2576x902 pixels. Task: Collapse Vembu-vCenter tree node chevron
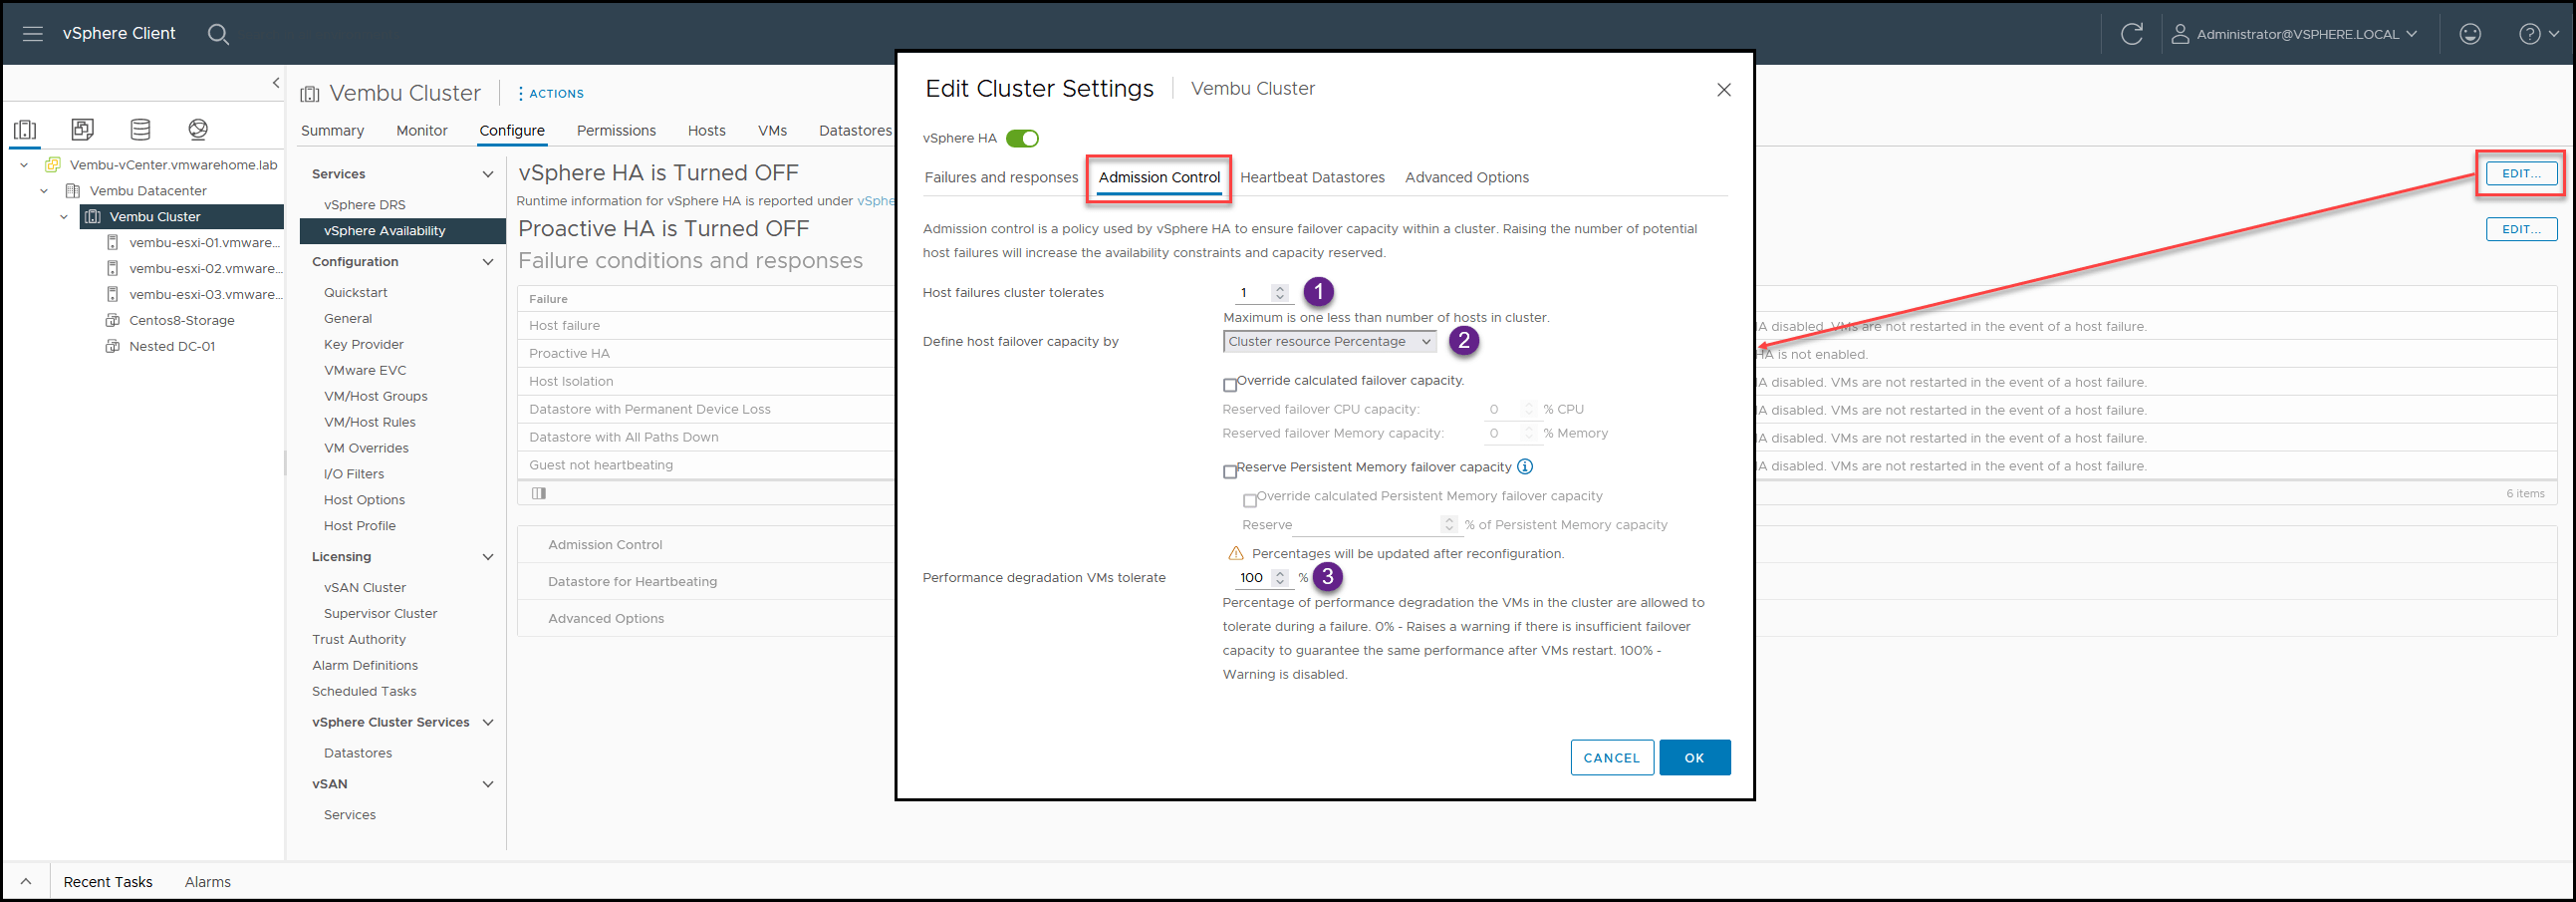[24, 165]
